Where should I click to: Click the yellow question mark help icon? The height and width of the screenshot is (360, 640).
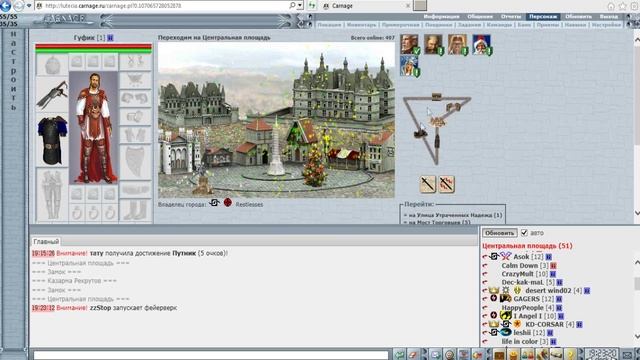[570, 355]
